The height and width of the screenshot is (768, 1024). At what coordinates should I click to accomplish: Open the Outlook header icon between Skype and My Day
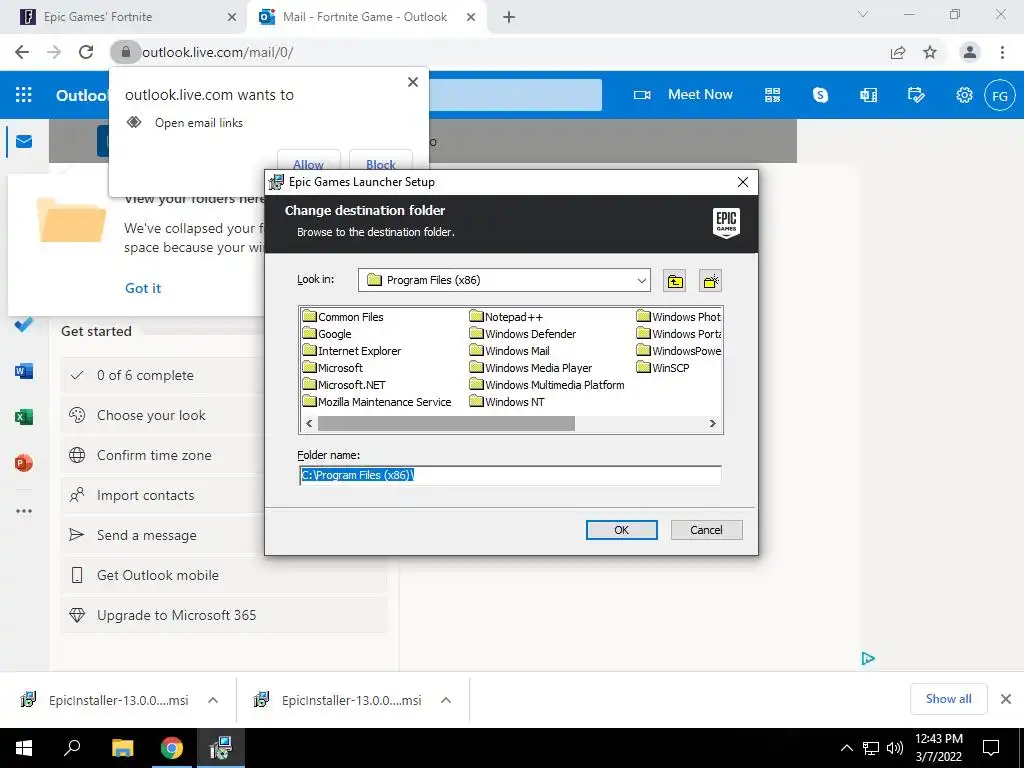(868, 95)
